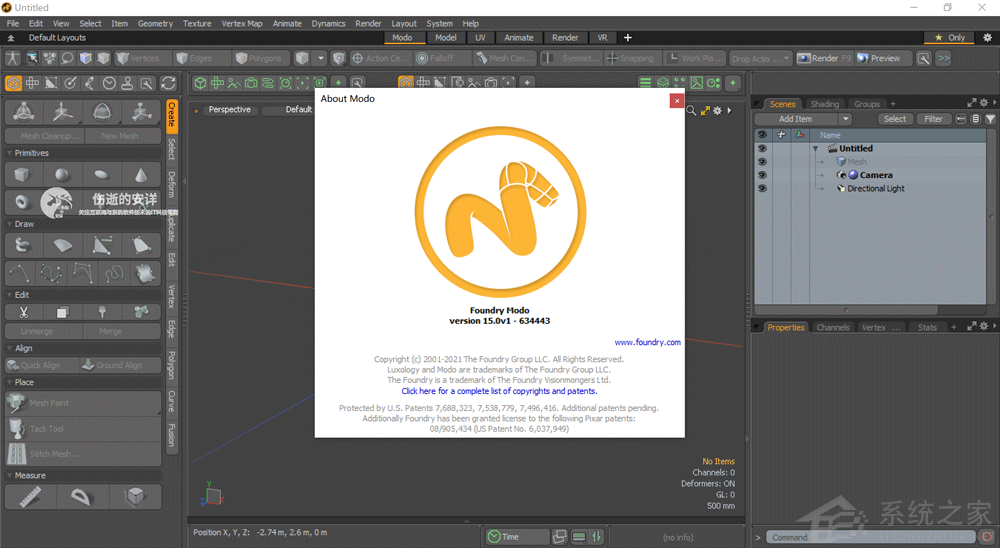Viewport: 1000px width, 548px height.
Task: Open the Vertex Map menu
Action: tap(242, 24)
